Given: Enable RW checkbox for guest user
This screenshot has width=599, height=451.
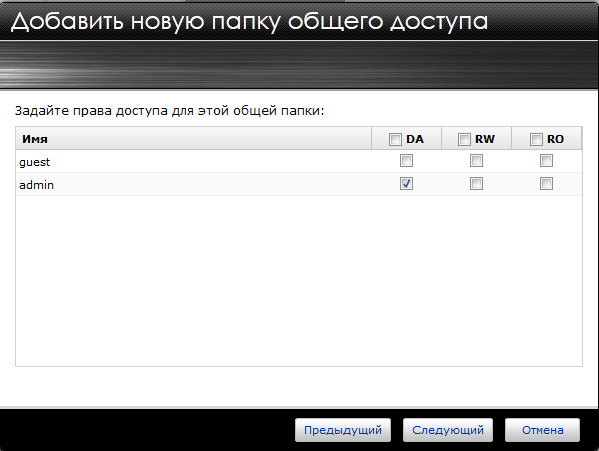Looking at the screenshot, I should pos(476,161).
